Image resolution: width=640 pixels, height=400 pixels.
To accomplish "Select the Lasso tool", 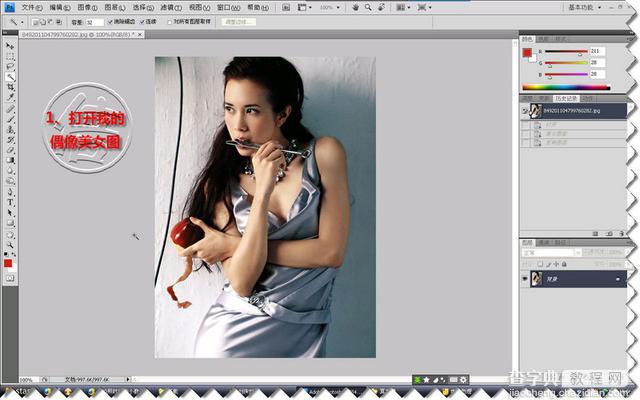I will (x=10, y=67).
